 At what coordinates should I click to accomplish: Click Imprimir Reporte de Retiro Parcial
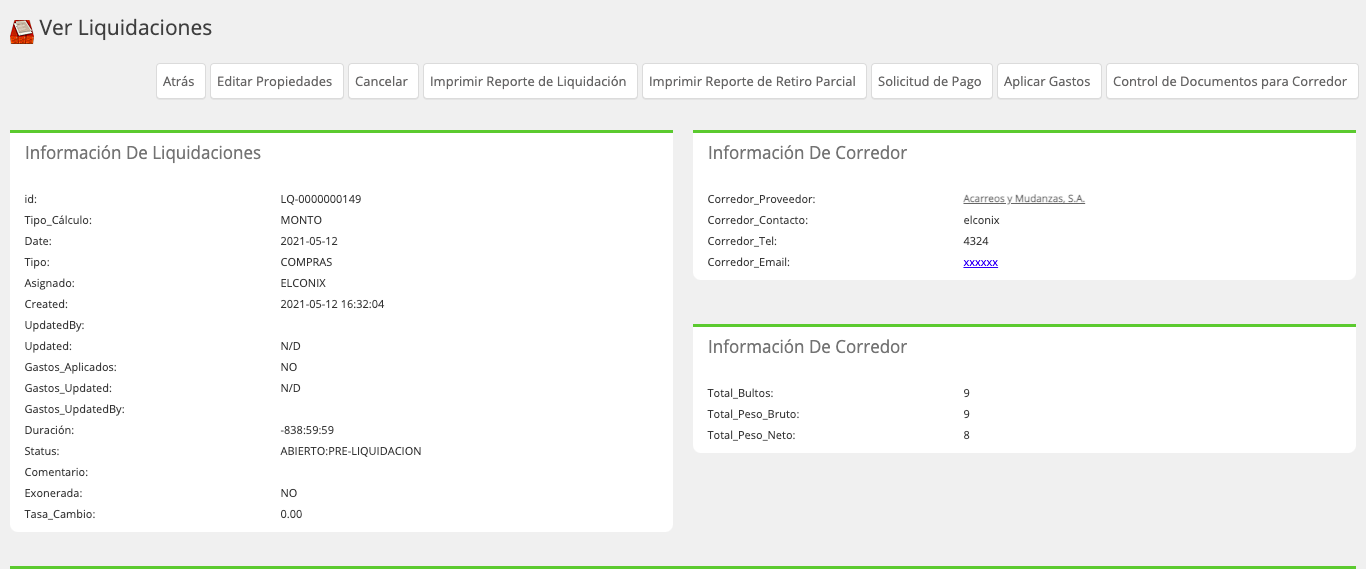coord(753,81)
